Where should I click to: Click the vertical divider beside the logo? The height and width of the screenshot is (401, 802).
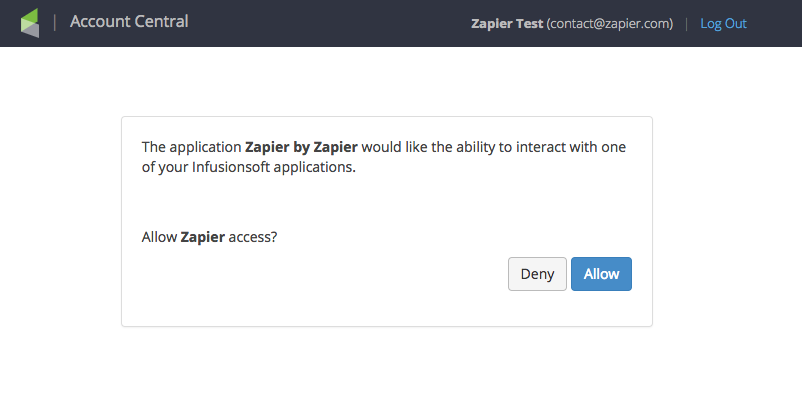click(55, 23)
